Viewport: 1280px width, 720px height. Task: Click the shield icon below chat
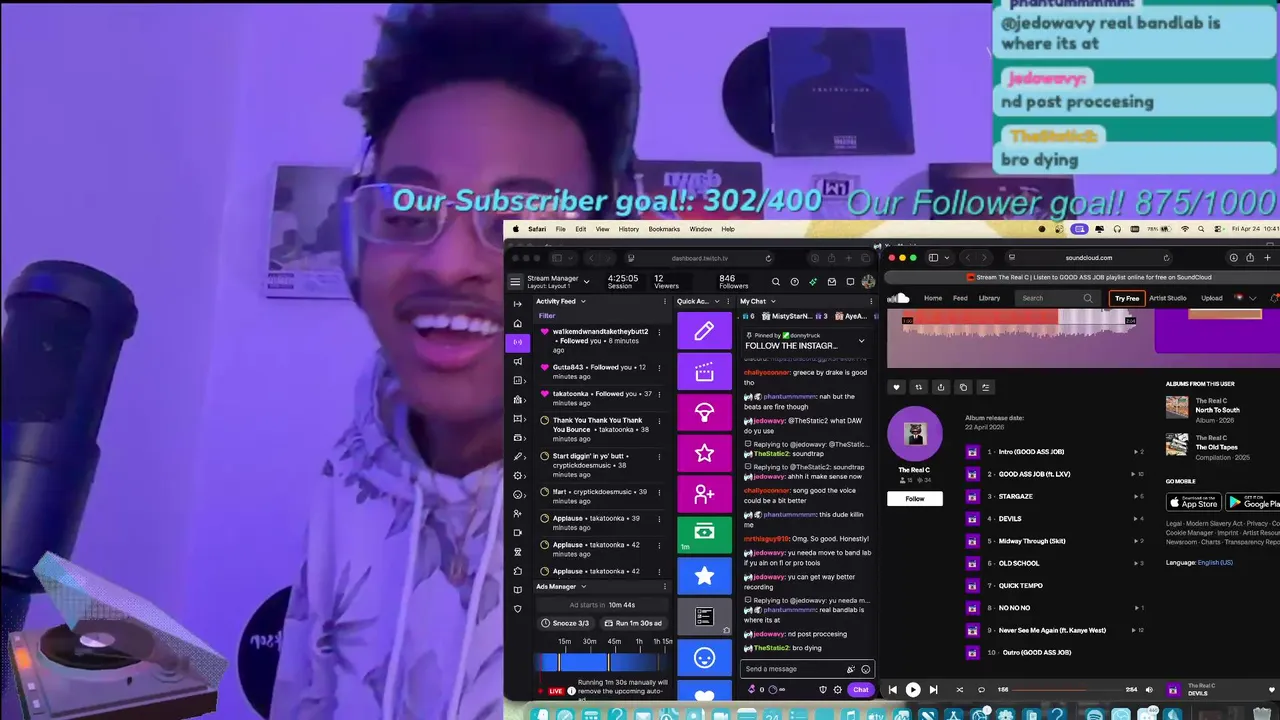pos(823,689)
